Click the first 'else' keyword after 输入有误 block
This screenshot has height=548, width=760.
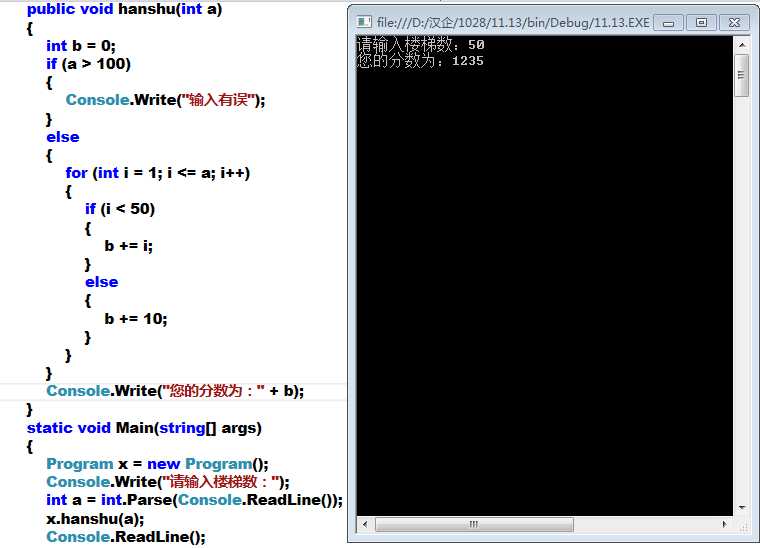point(63,137)
